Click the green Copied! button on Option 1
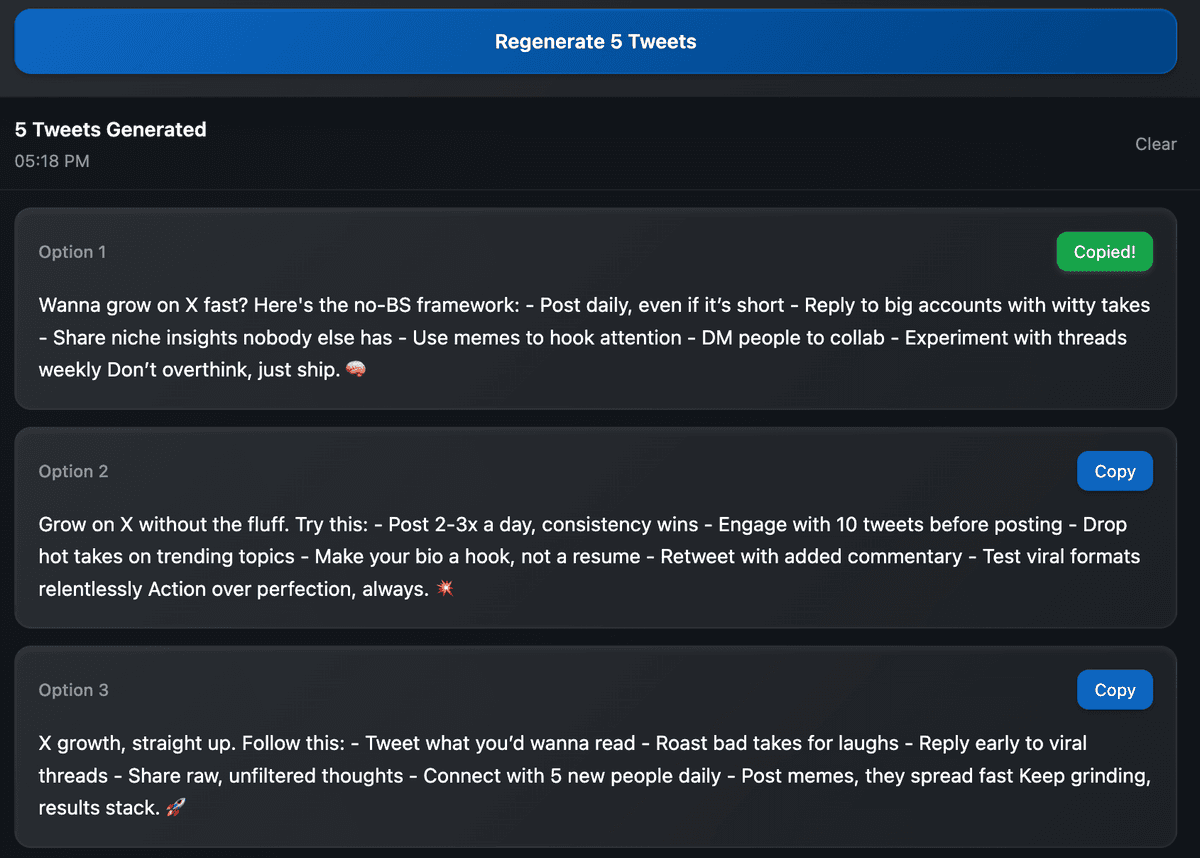Viewport: 1200px width, 858px height. (x=1104, y=252)
